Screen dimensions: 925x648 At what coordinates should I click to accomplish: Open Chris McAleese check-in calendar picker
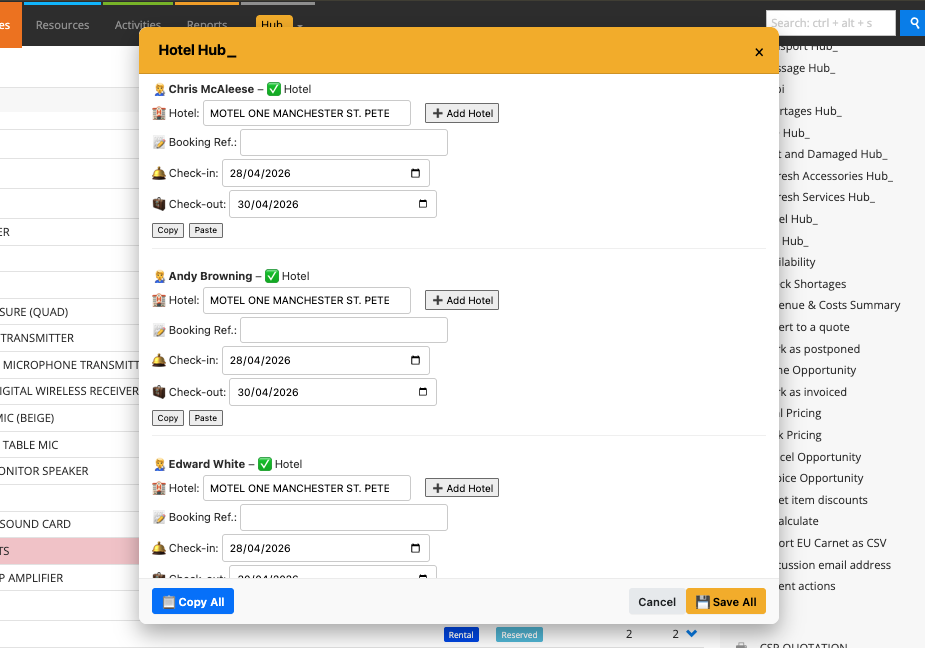click(x=415, y=173)
